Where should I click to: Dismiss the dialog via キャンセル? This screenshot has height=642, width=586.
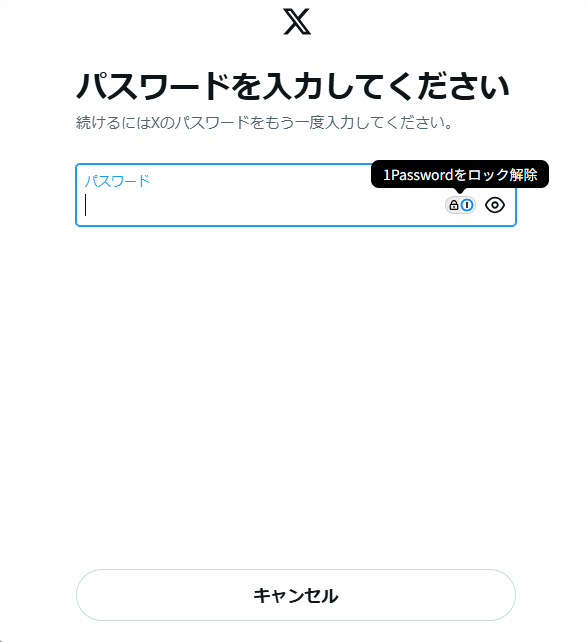[x=296, y=595]
